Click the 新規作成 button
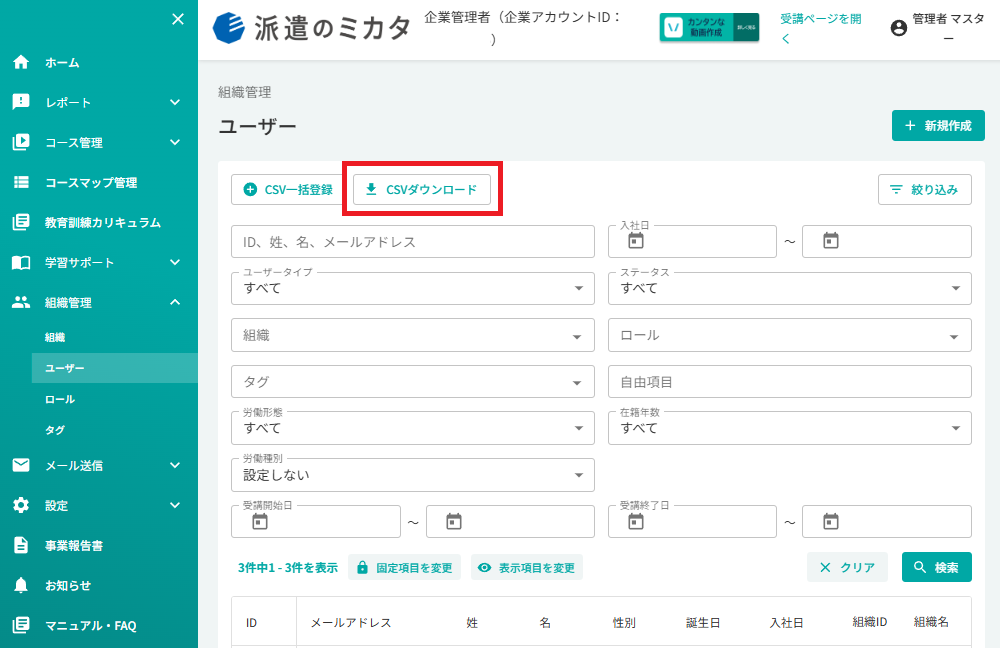The height and width of the screenshot is (648, 1000). coord(938,126)
